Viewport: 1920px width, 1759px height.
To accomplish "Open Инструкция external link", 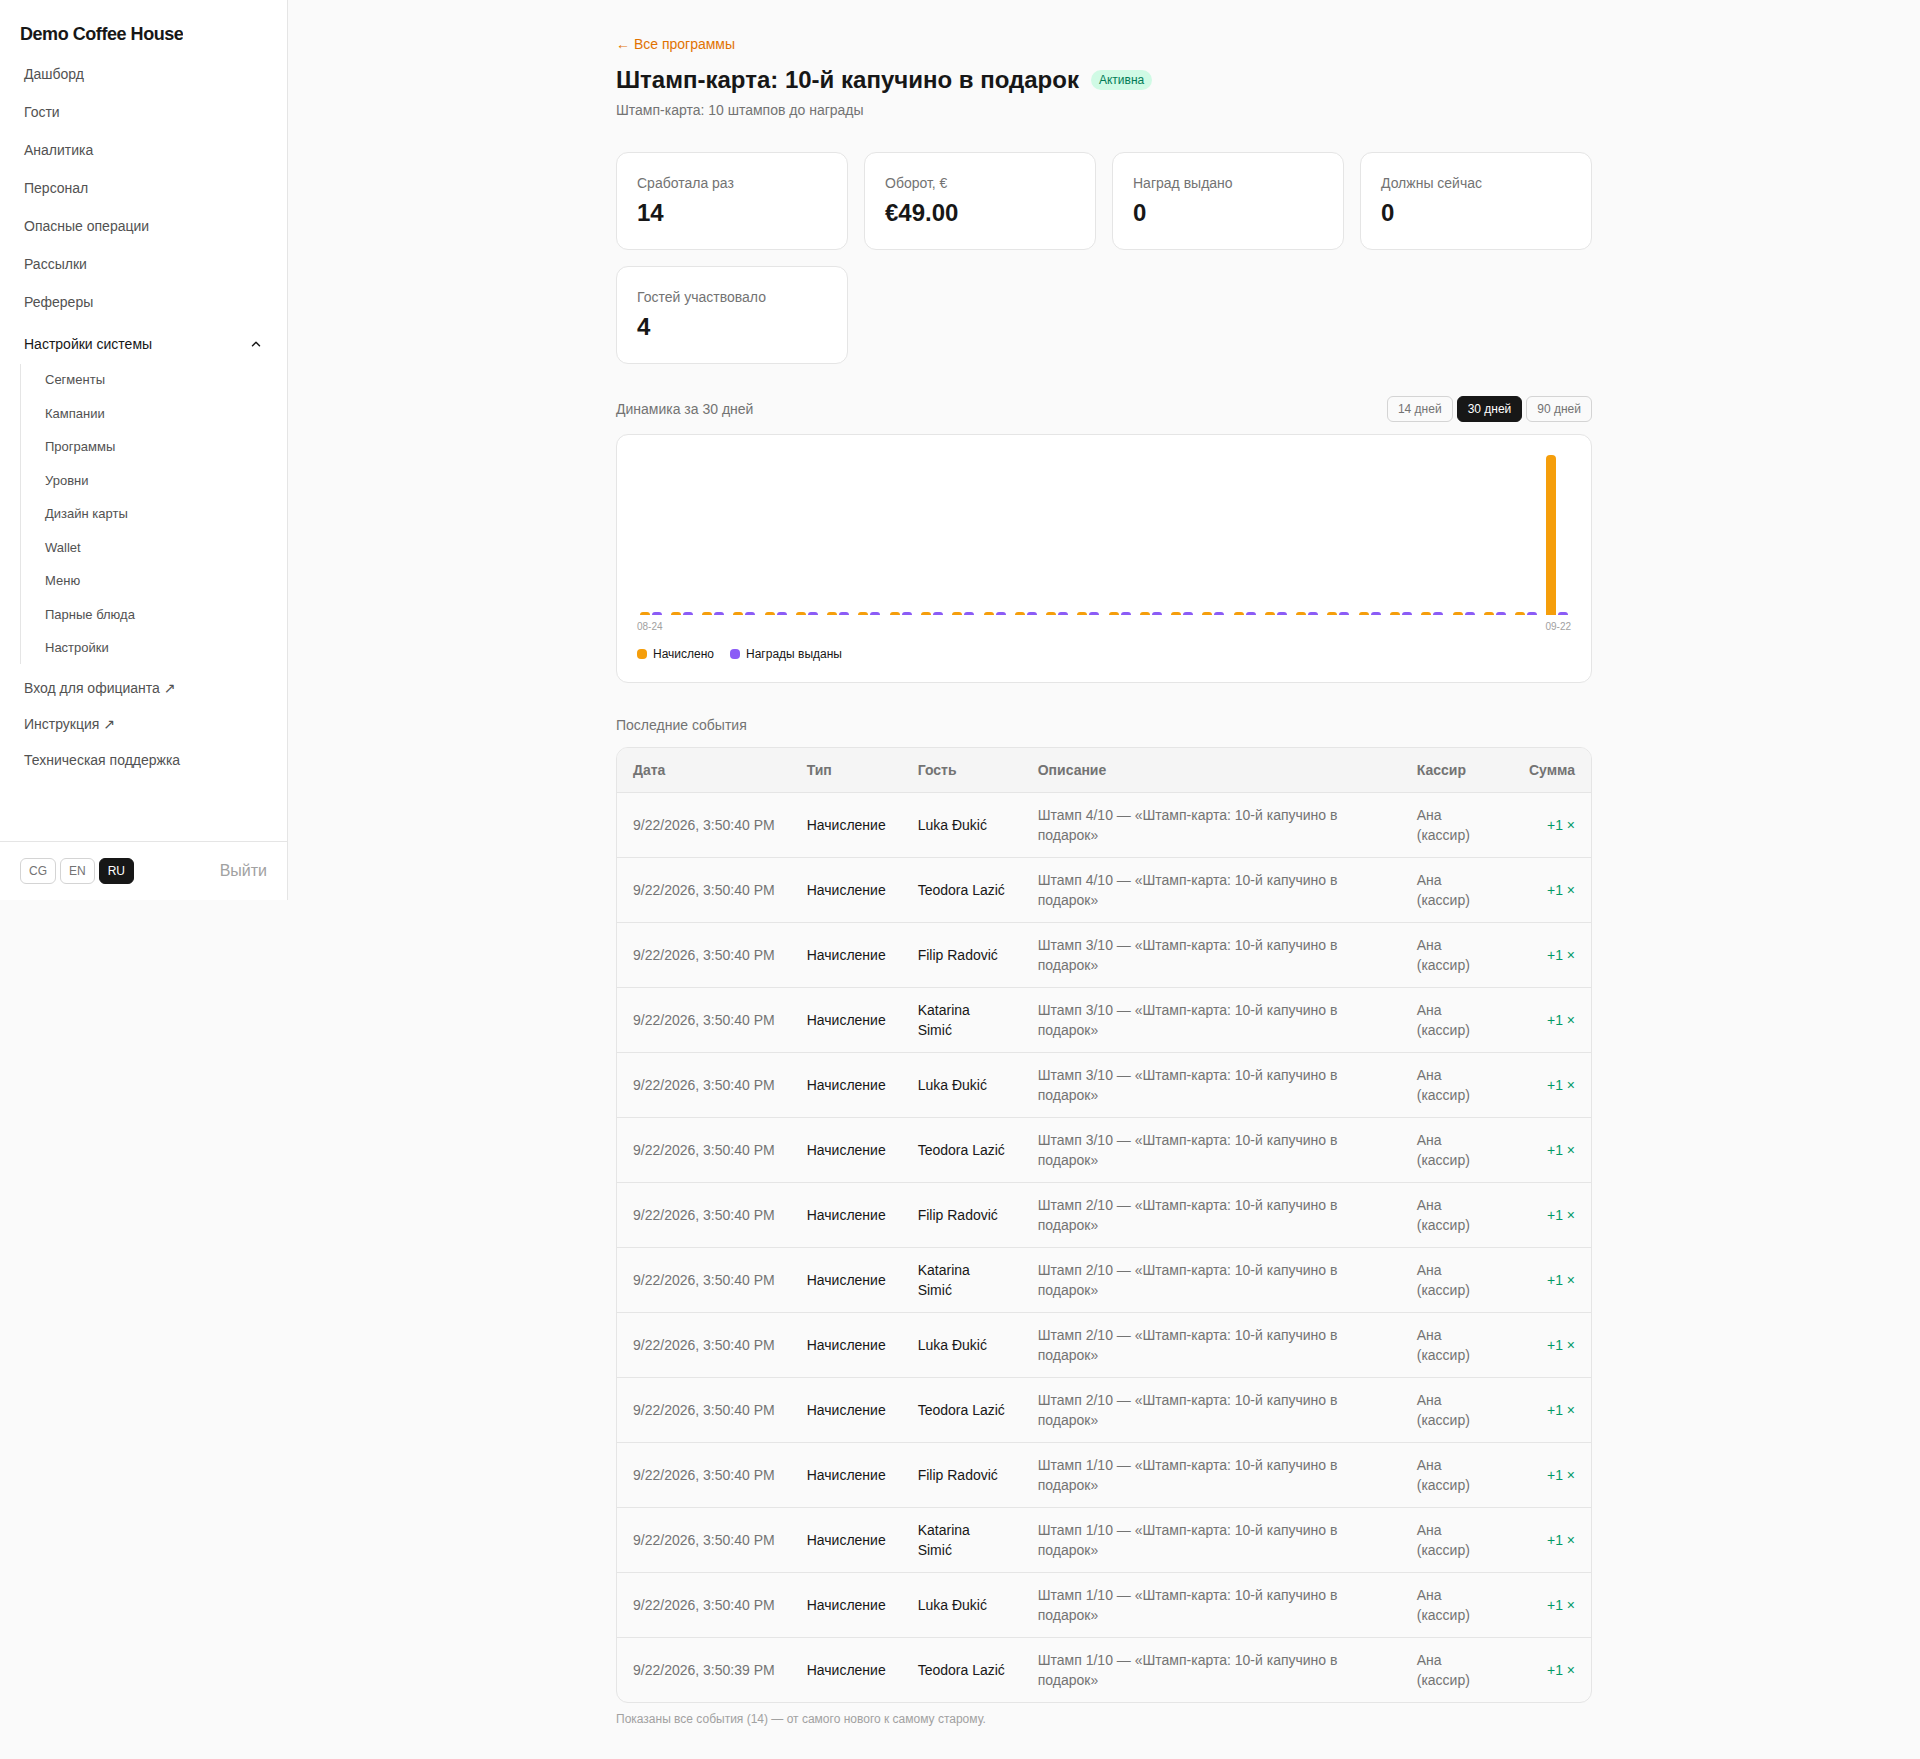I will 69,724.
